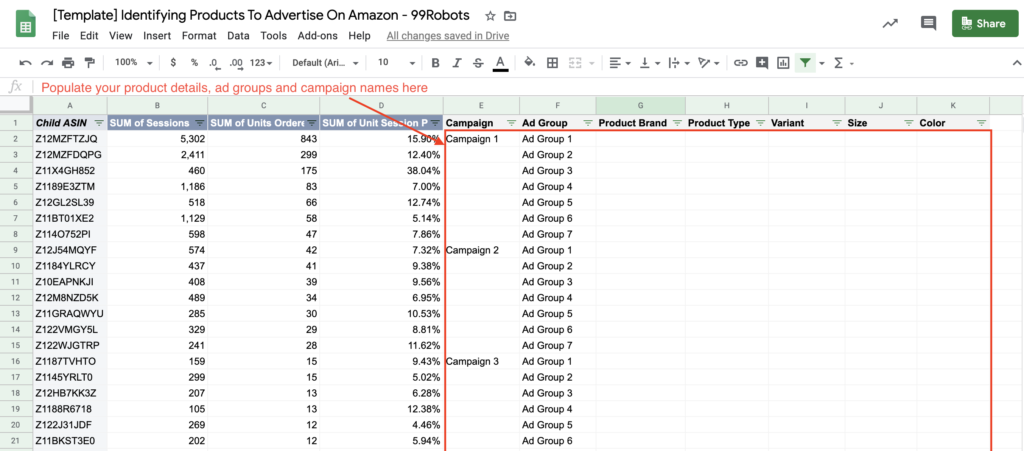Open the borders tool
Viewport: 1024px width, 451px height.
552,62
